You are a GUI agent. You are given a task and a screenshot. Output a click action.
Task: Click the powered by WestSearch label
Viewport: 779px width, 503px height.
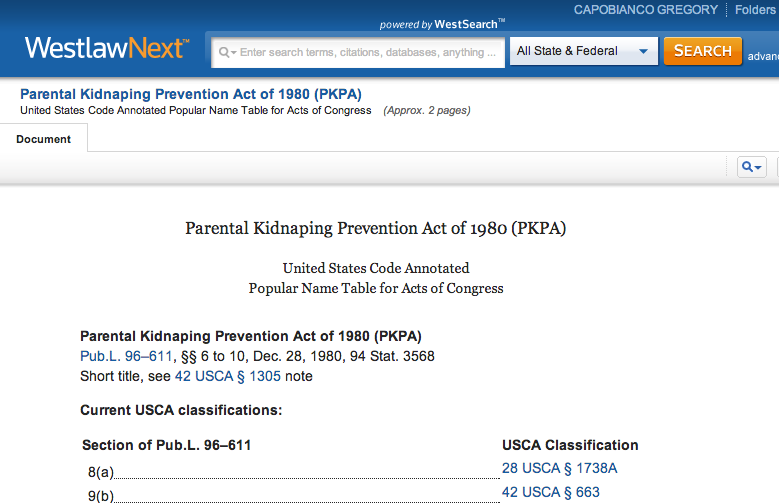click(x=442, y=24)
